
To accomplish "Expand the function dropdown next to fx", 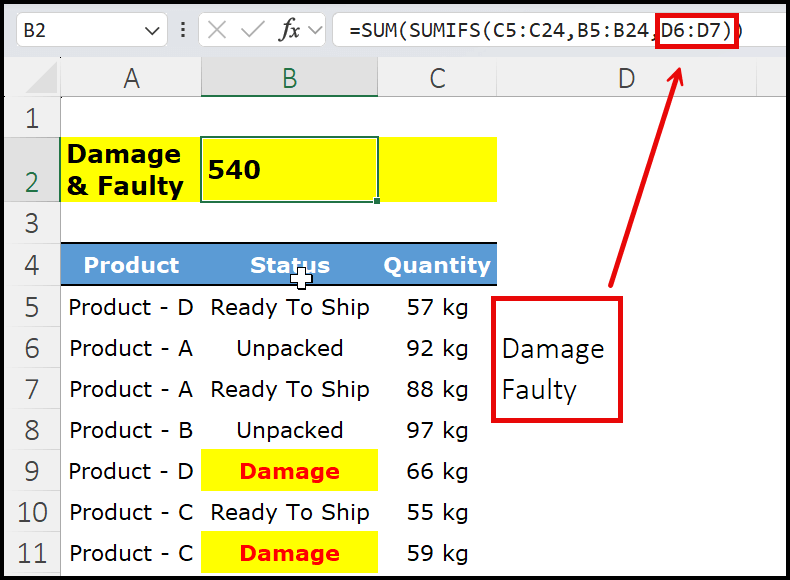I will (315, 31).
